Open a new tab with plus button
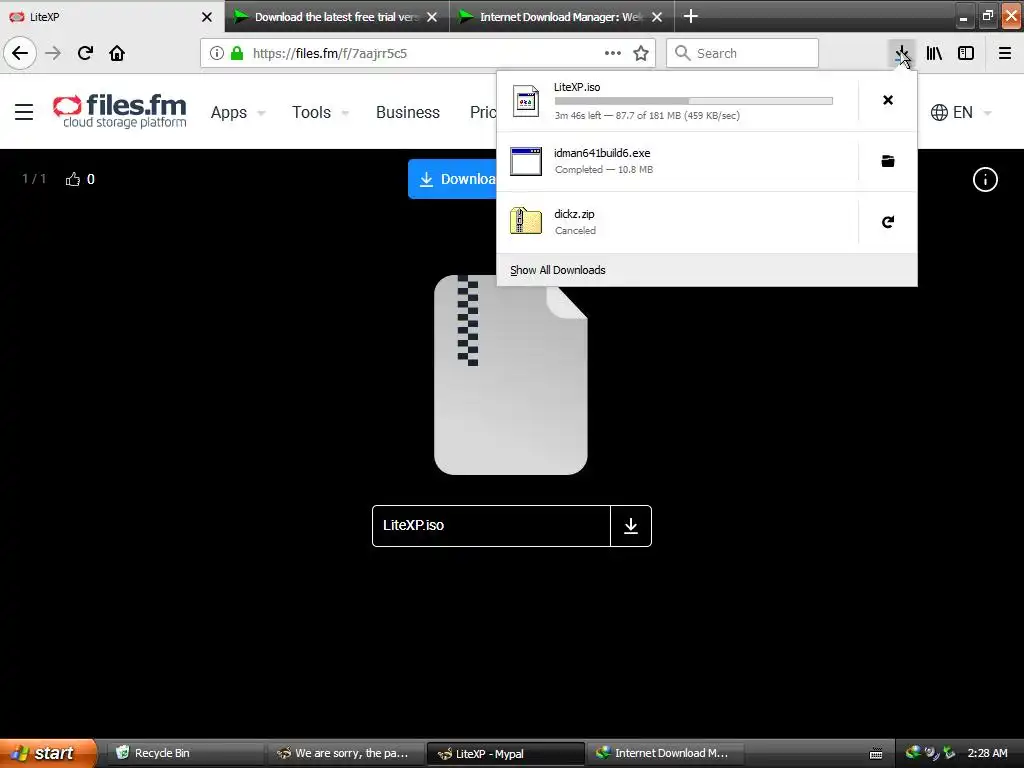1024x768 pixels. point(691,16)
